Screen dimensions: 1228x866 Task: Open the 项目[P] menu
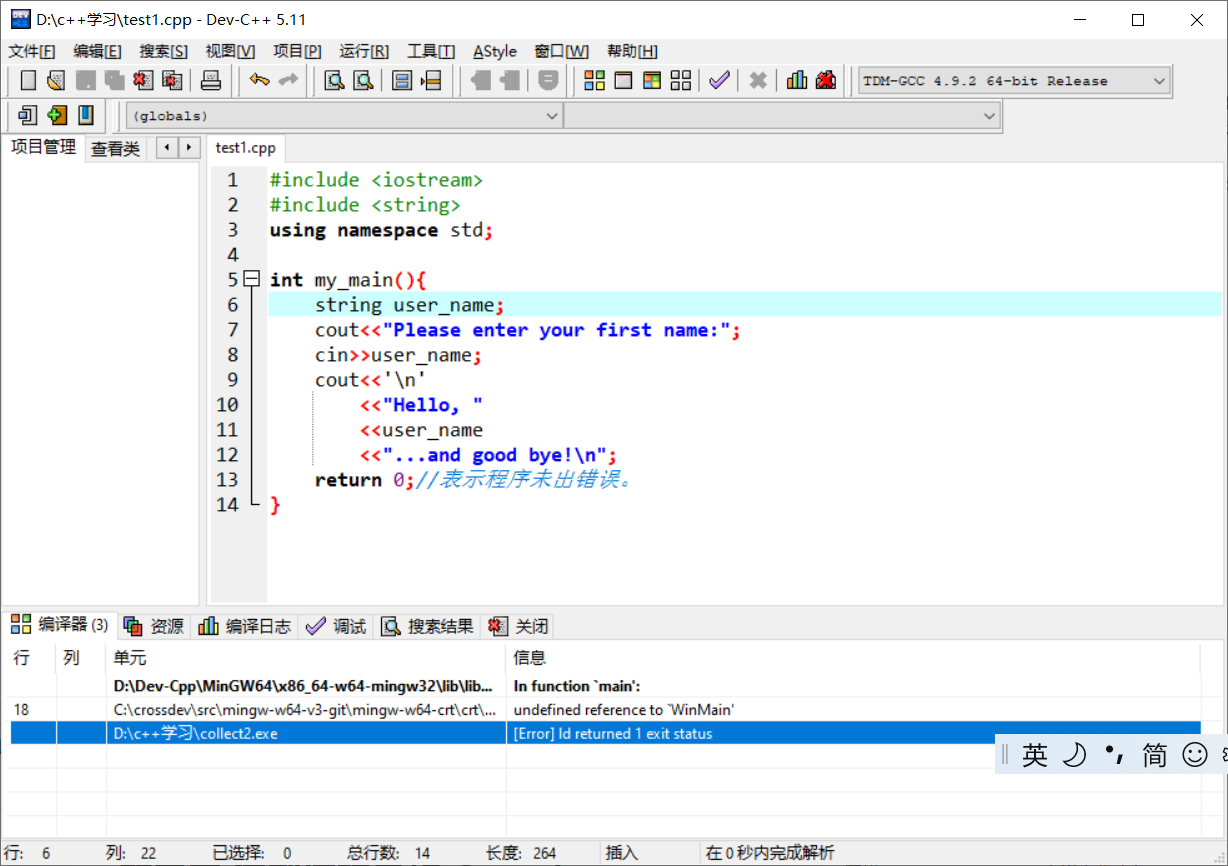[x=298, y=52]
